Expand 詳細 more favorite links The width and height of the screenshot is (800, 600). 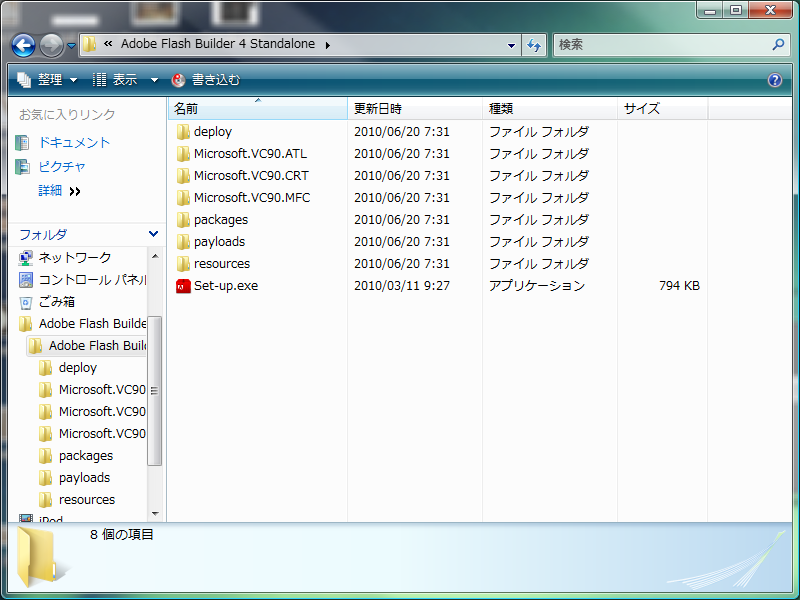59,191
